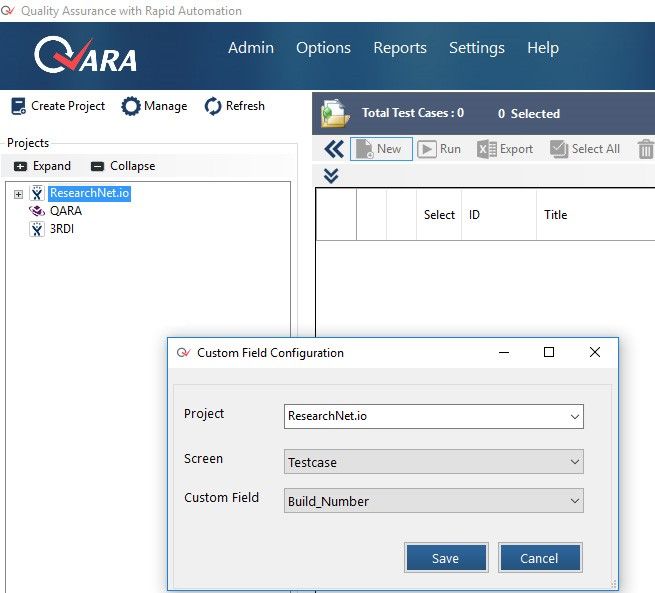Click Run test case button
Screen dimensions: 655x593
[x=439, y=149]
